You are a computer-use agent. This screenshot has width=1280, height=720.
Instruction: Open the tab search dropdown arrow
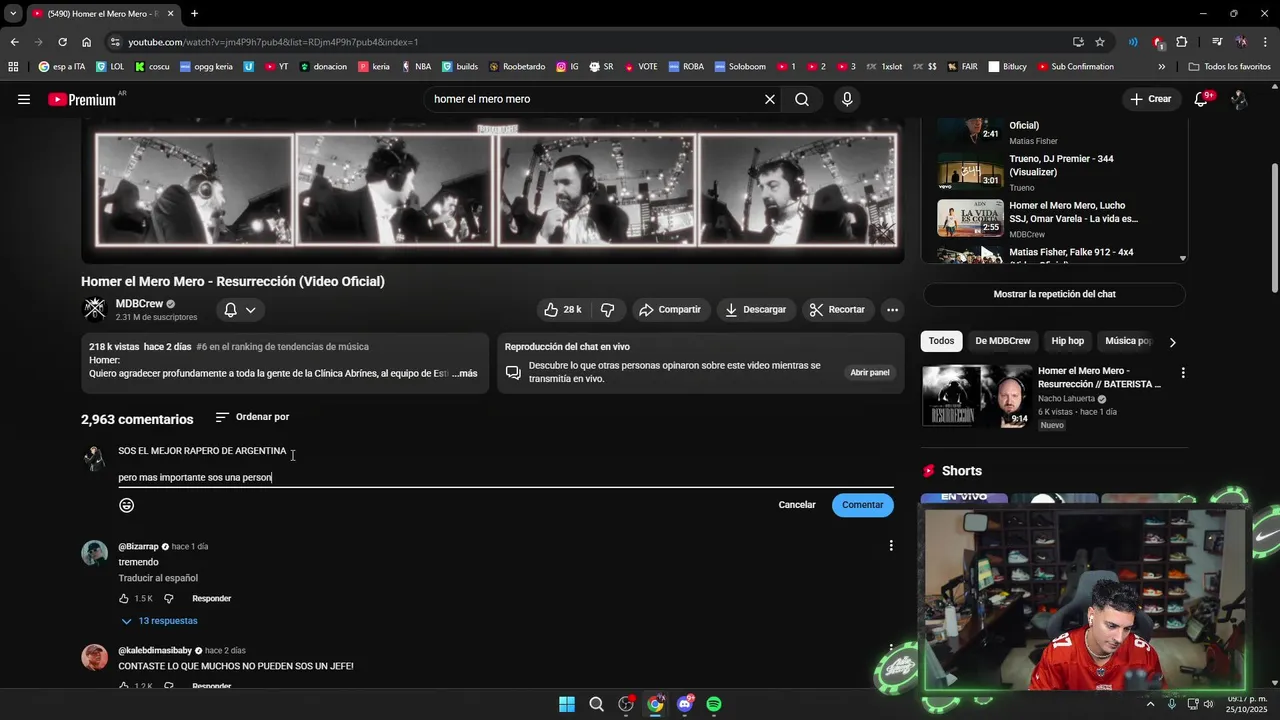point(13,14)
